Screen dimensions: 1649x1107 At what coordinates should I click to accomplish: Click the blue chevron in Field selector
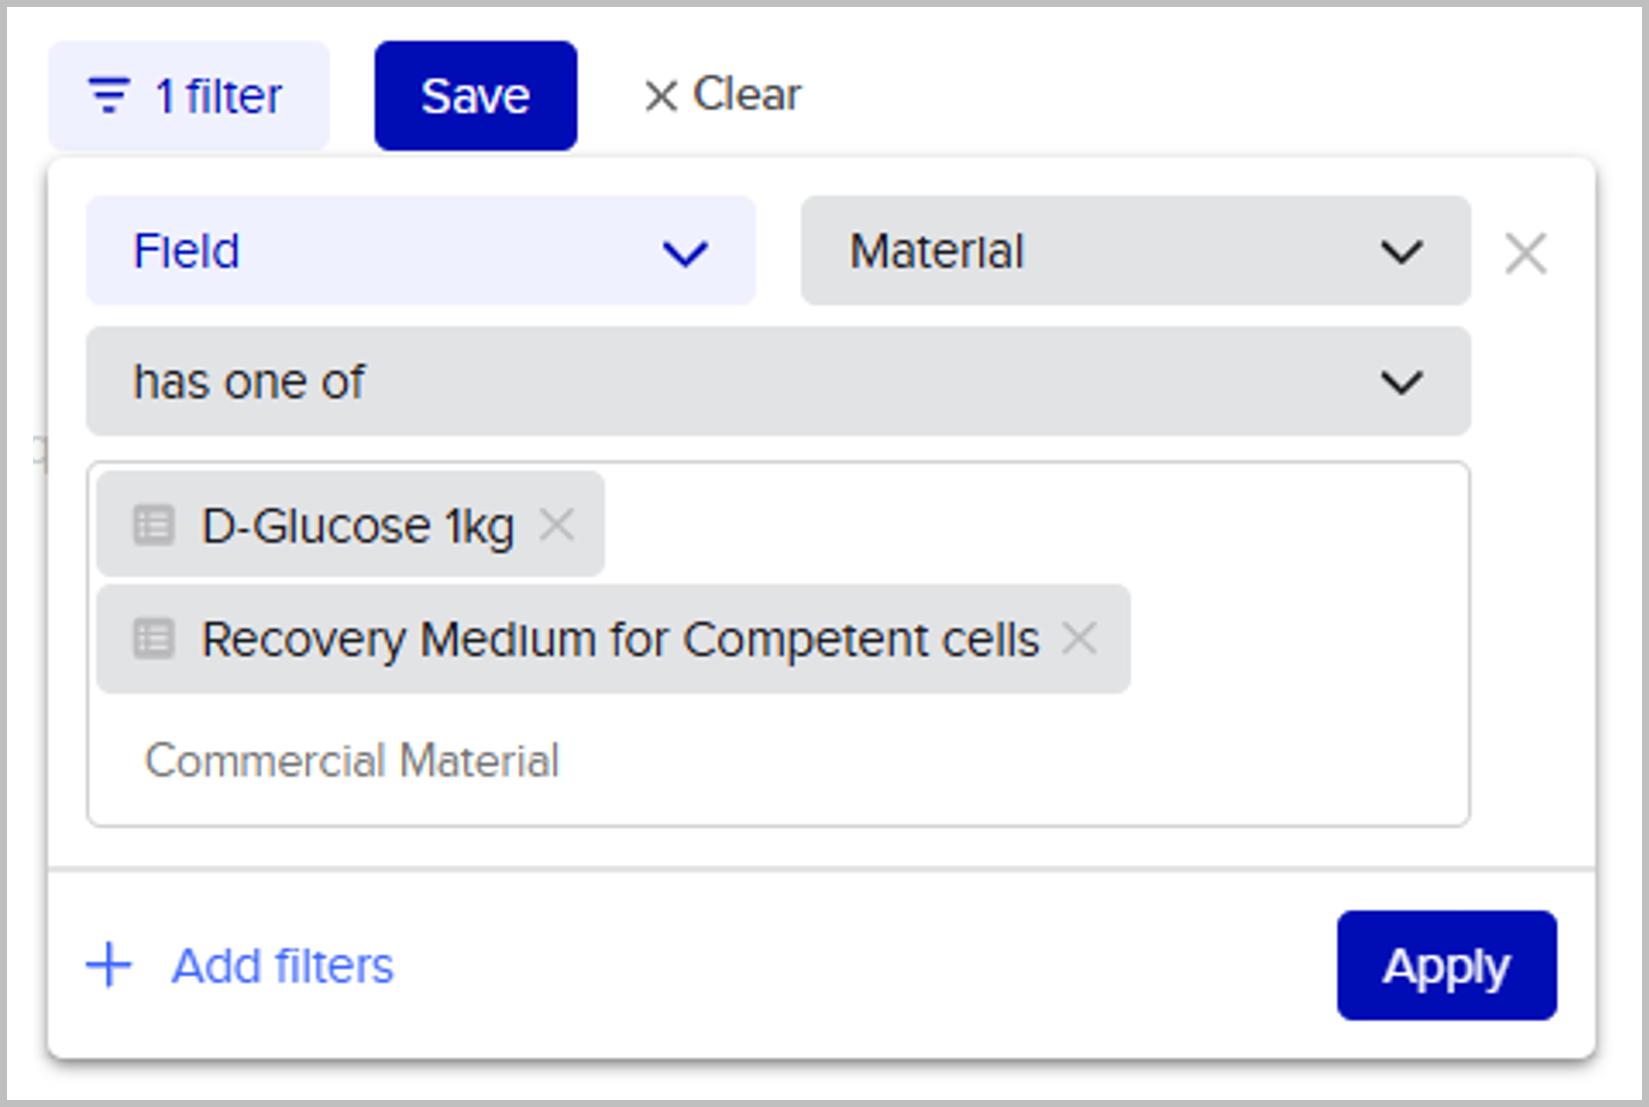click(685, 253)
